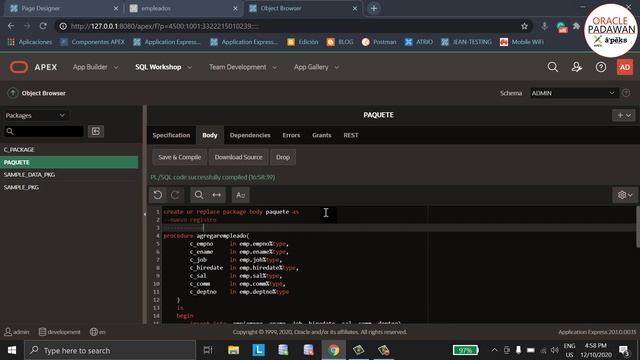640x360 pixels.
Task: Open the Errors tab
Action: [291, 135]
